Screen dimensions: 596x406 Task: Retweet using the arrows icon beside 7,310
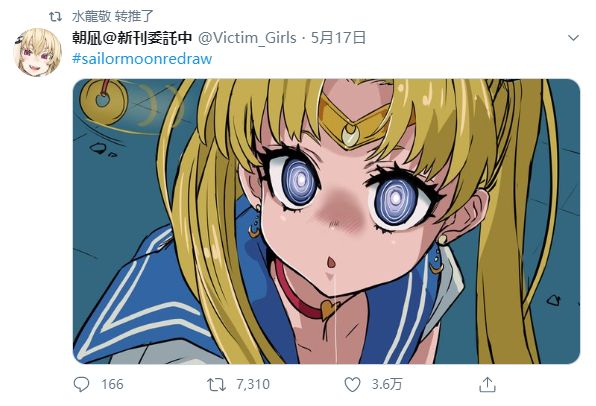[216, 384]
